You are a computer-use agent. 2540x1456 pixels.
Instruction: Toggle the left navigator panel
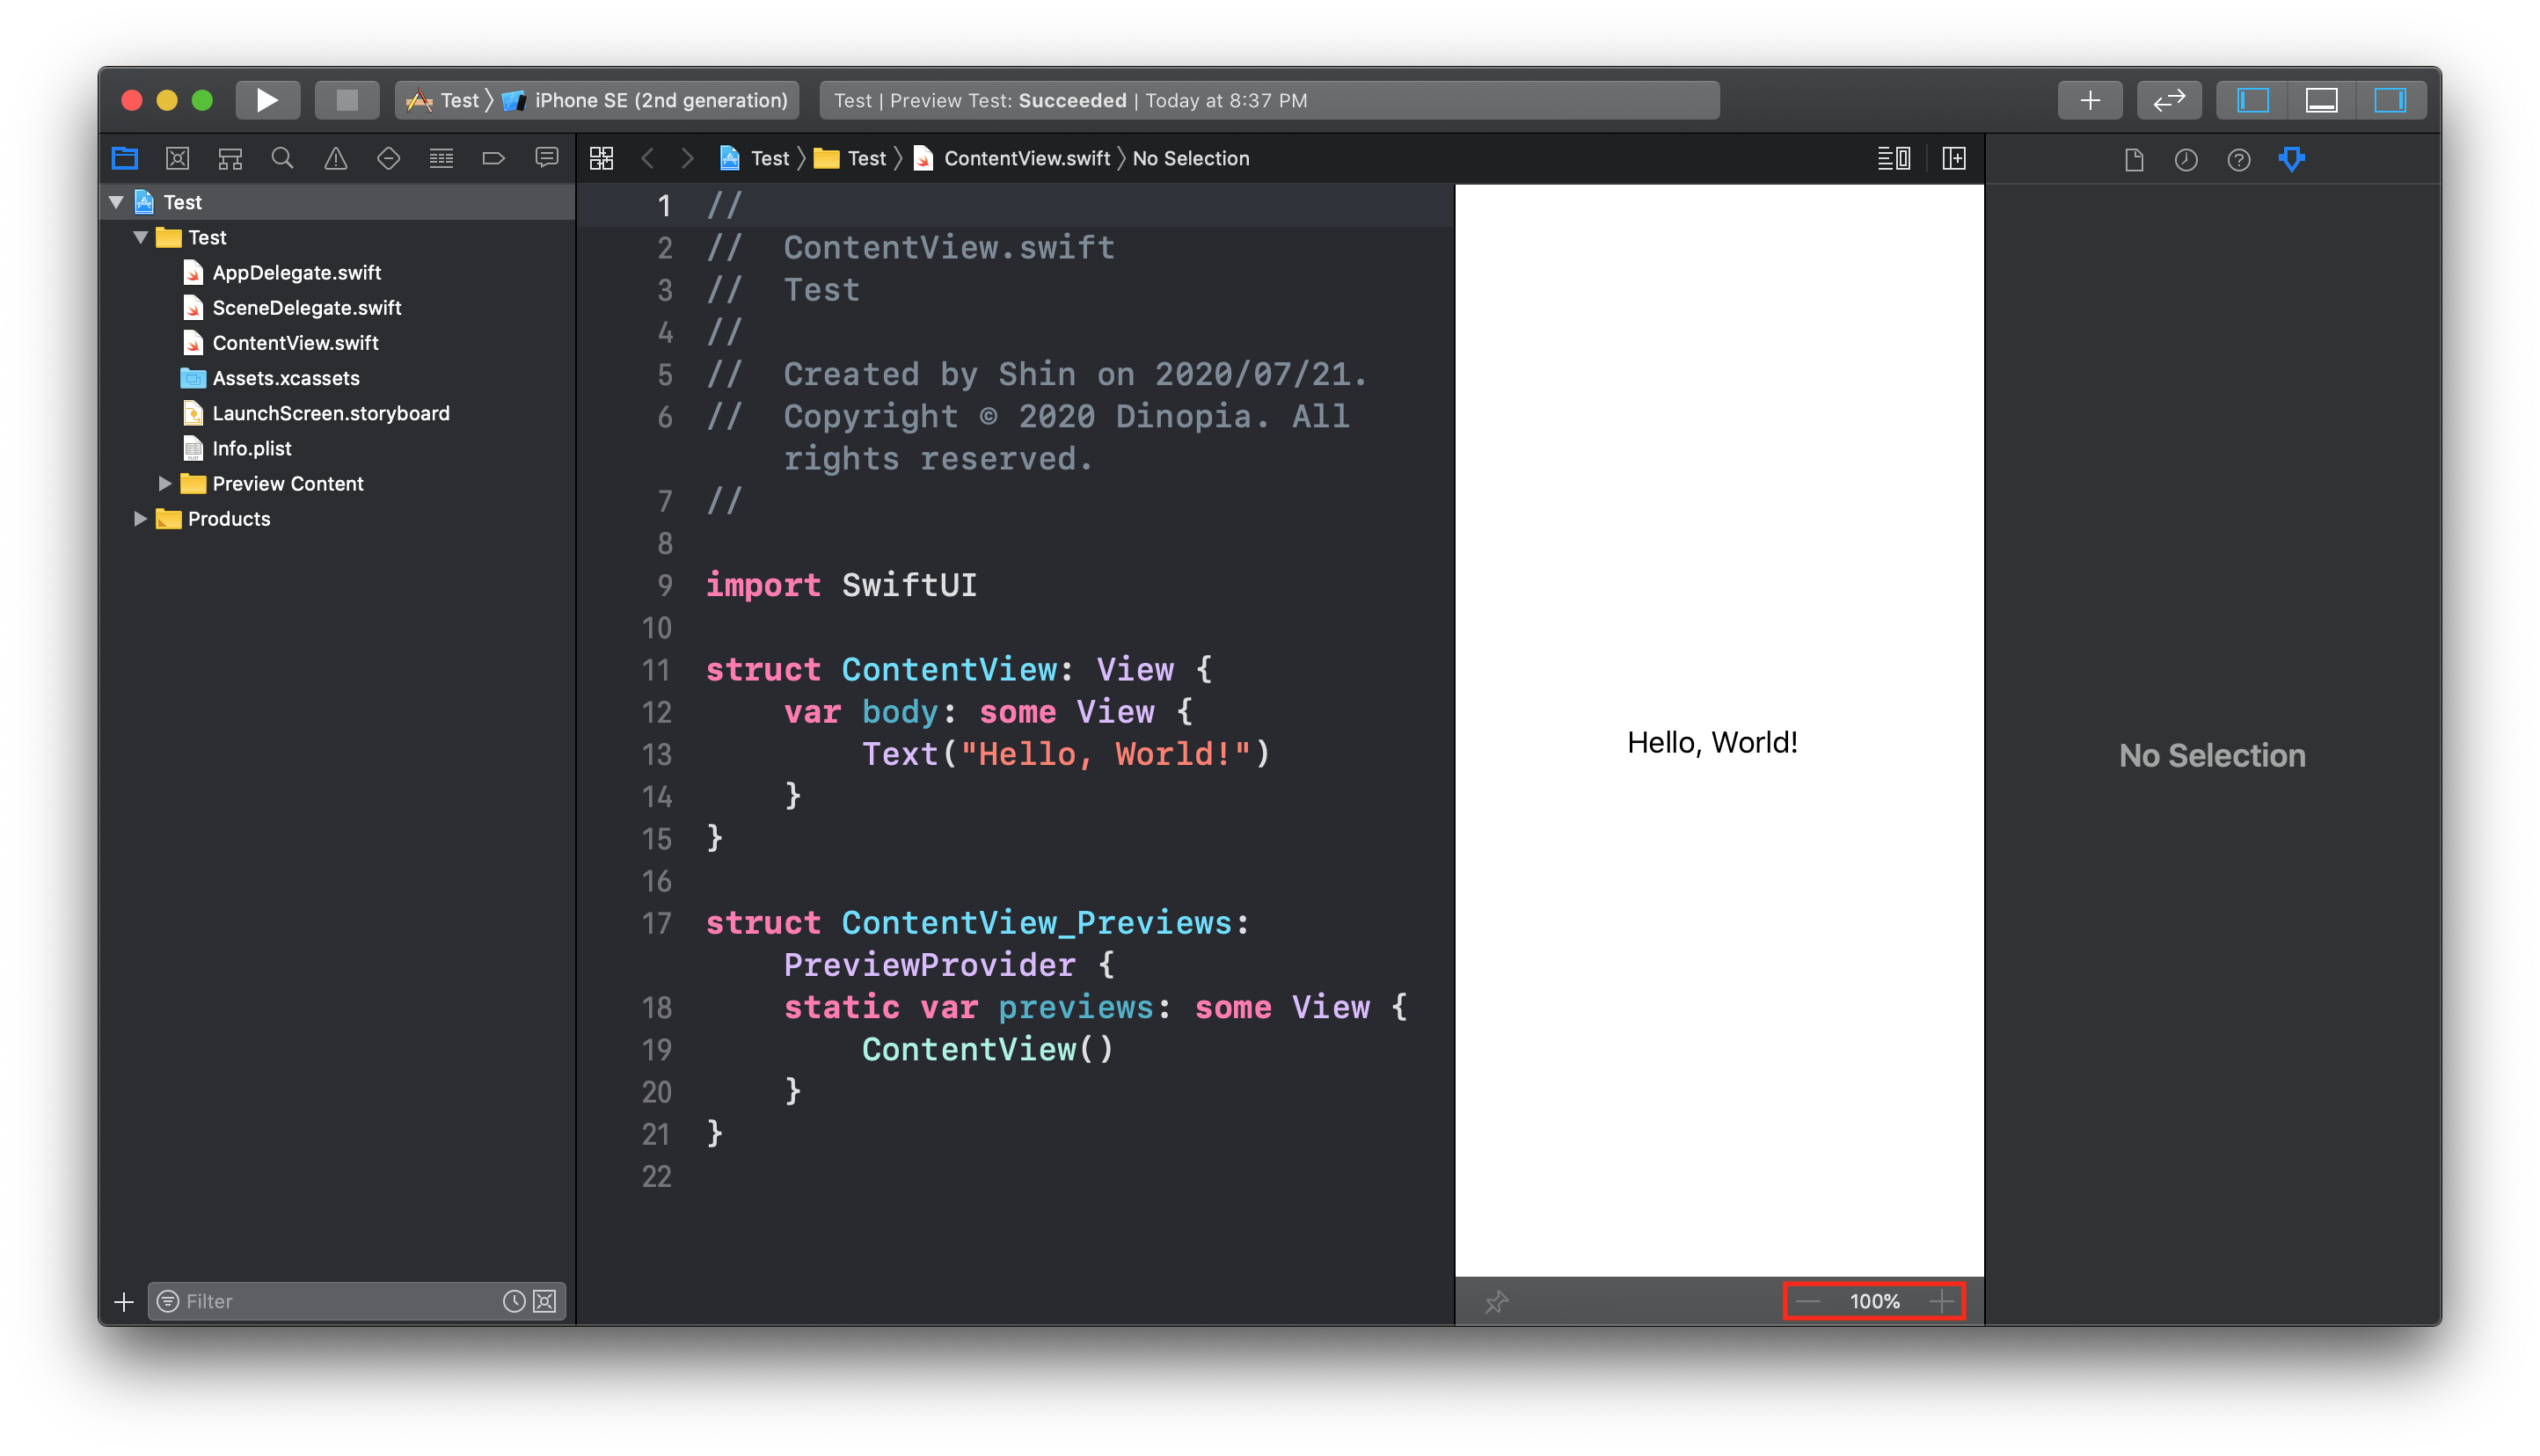2252,100
